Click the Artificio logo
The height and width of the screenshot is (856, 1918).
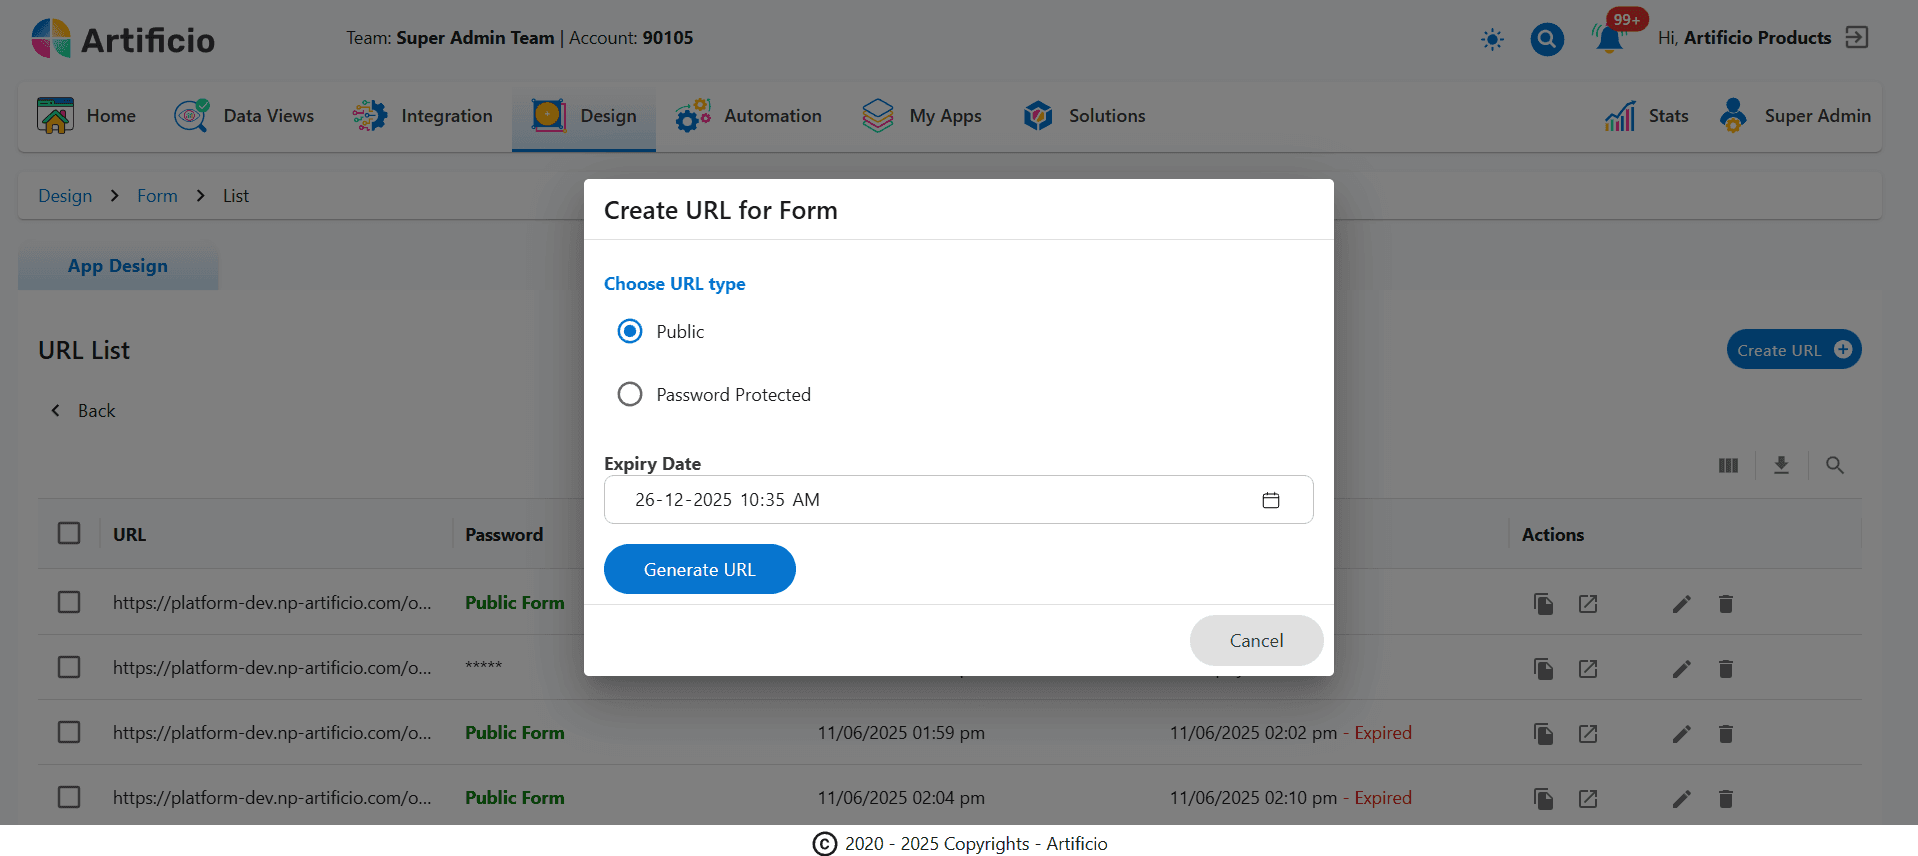click(x=123, y=39)
